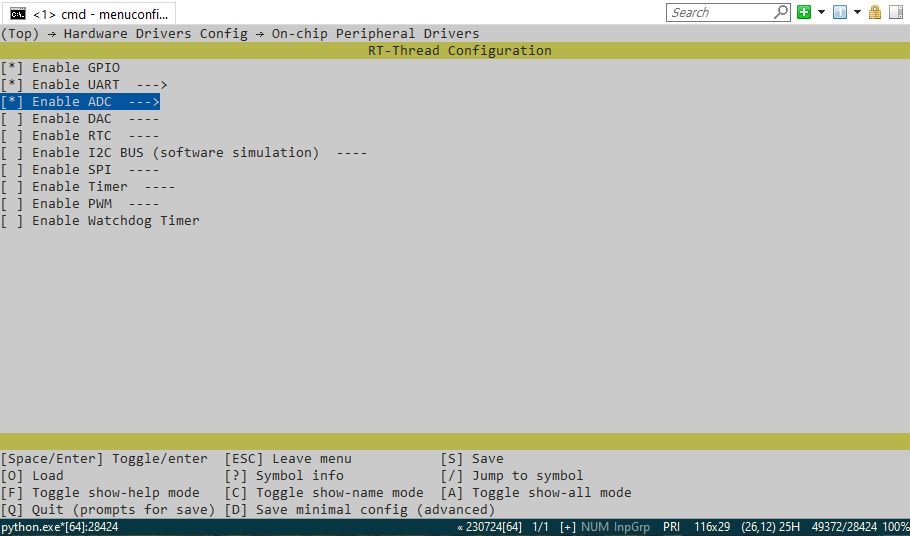
Task: Click the [ESC] Leave menu hint
Action: [288, 459]
